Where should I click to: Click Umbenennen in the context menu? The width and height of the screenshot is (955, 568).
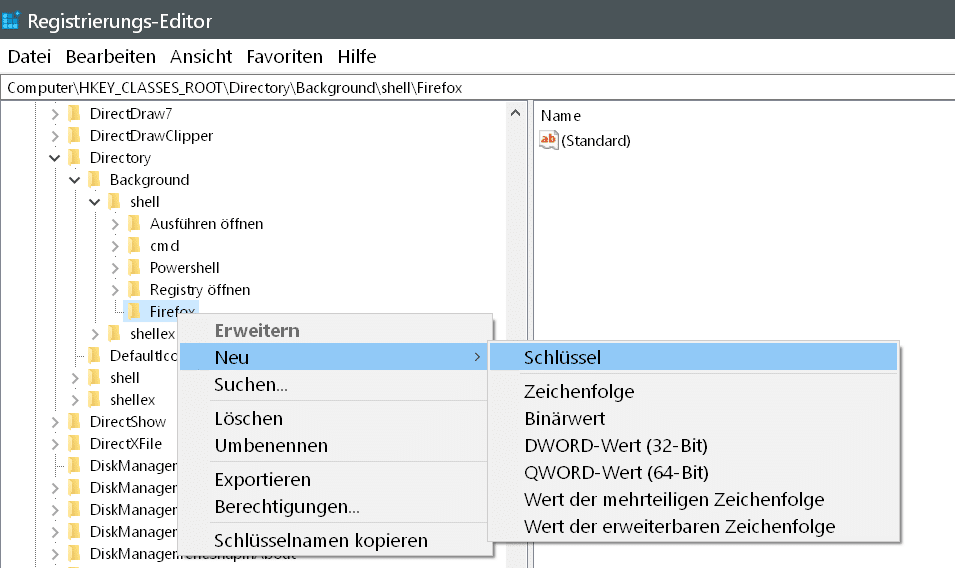pos(271,446)
